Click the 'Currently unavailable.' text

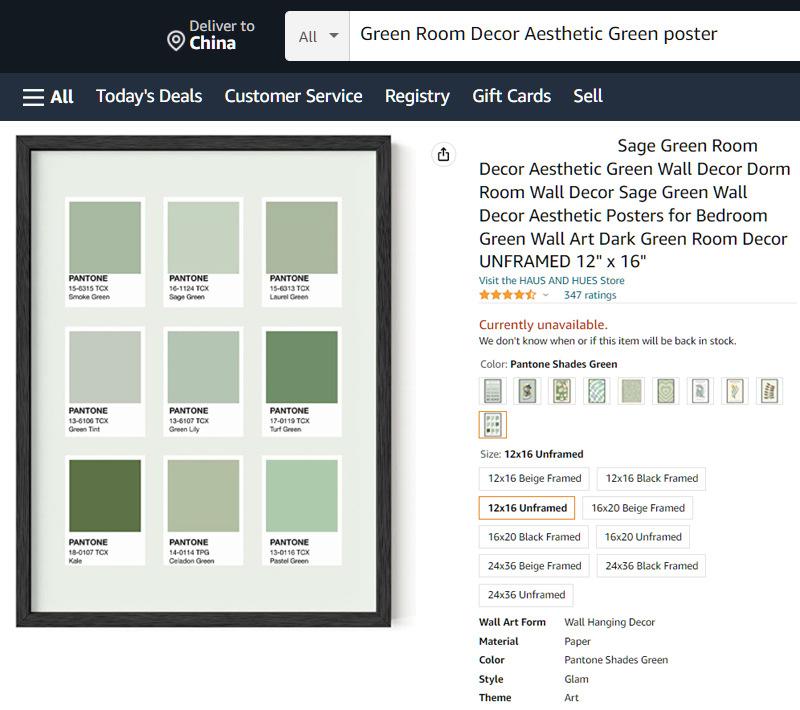click(543, 325)
